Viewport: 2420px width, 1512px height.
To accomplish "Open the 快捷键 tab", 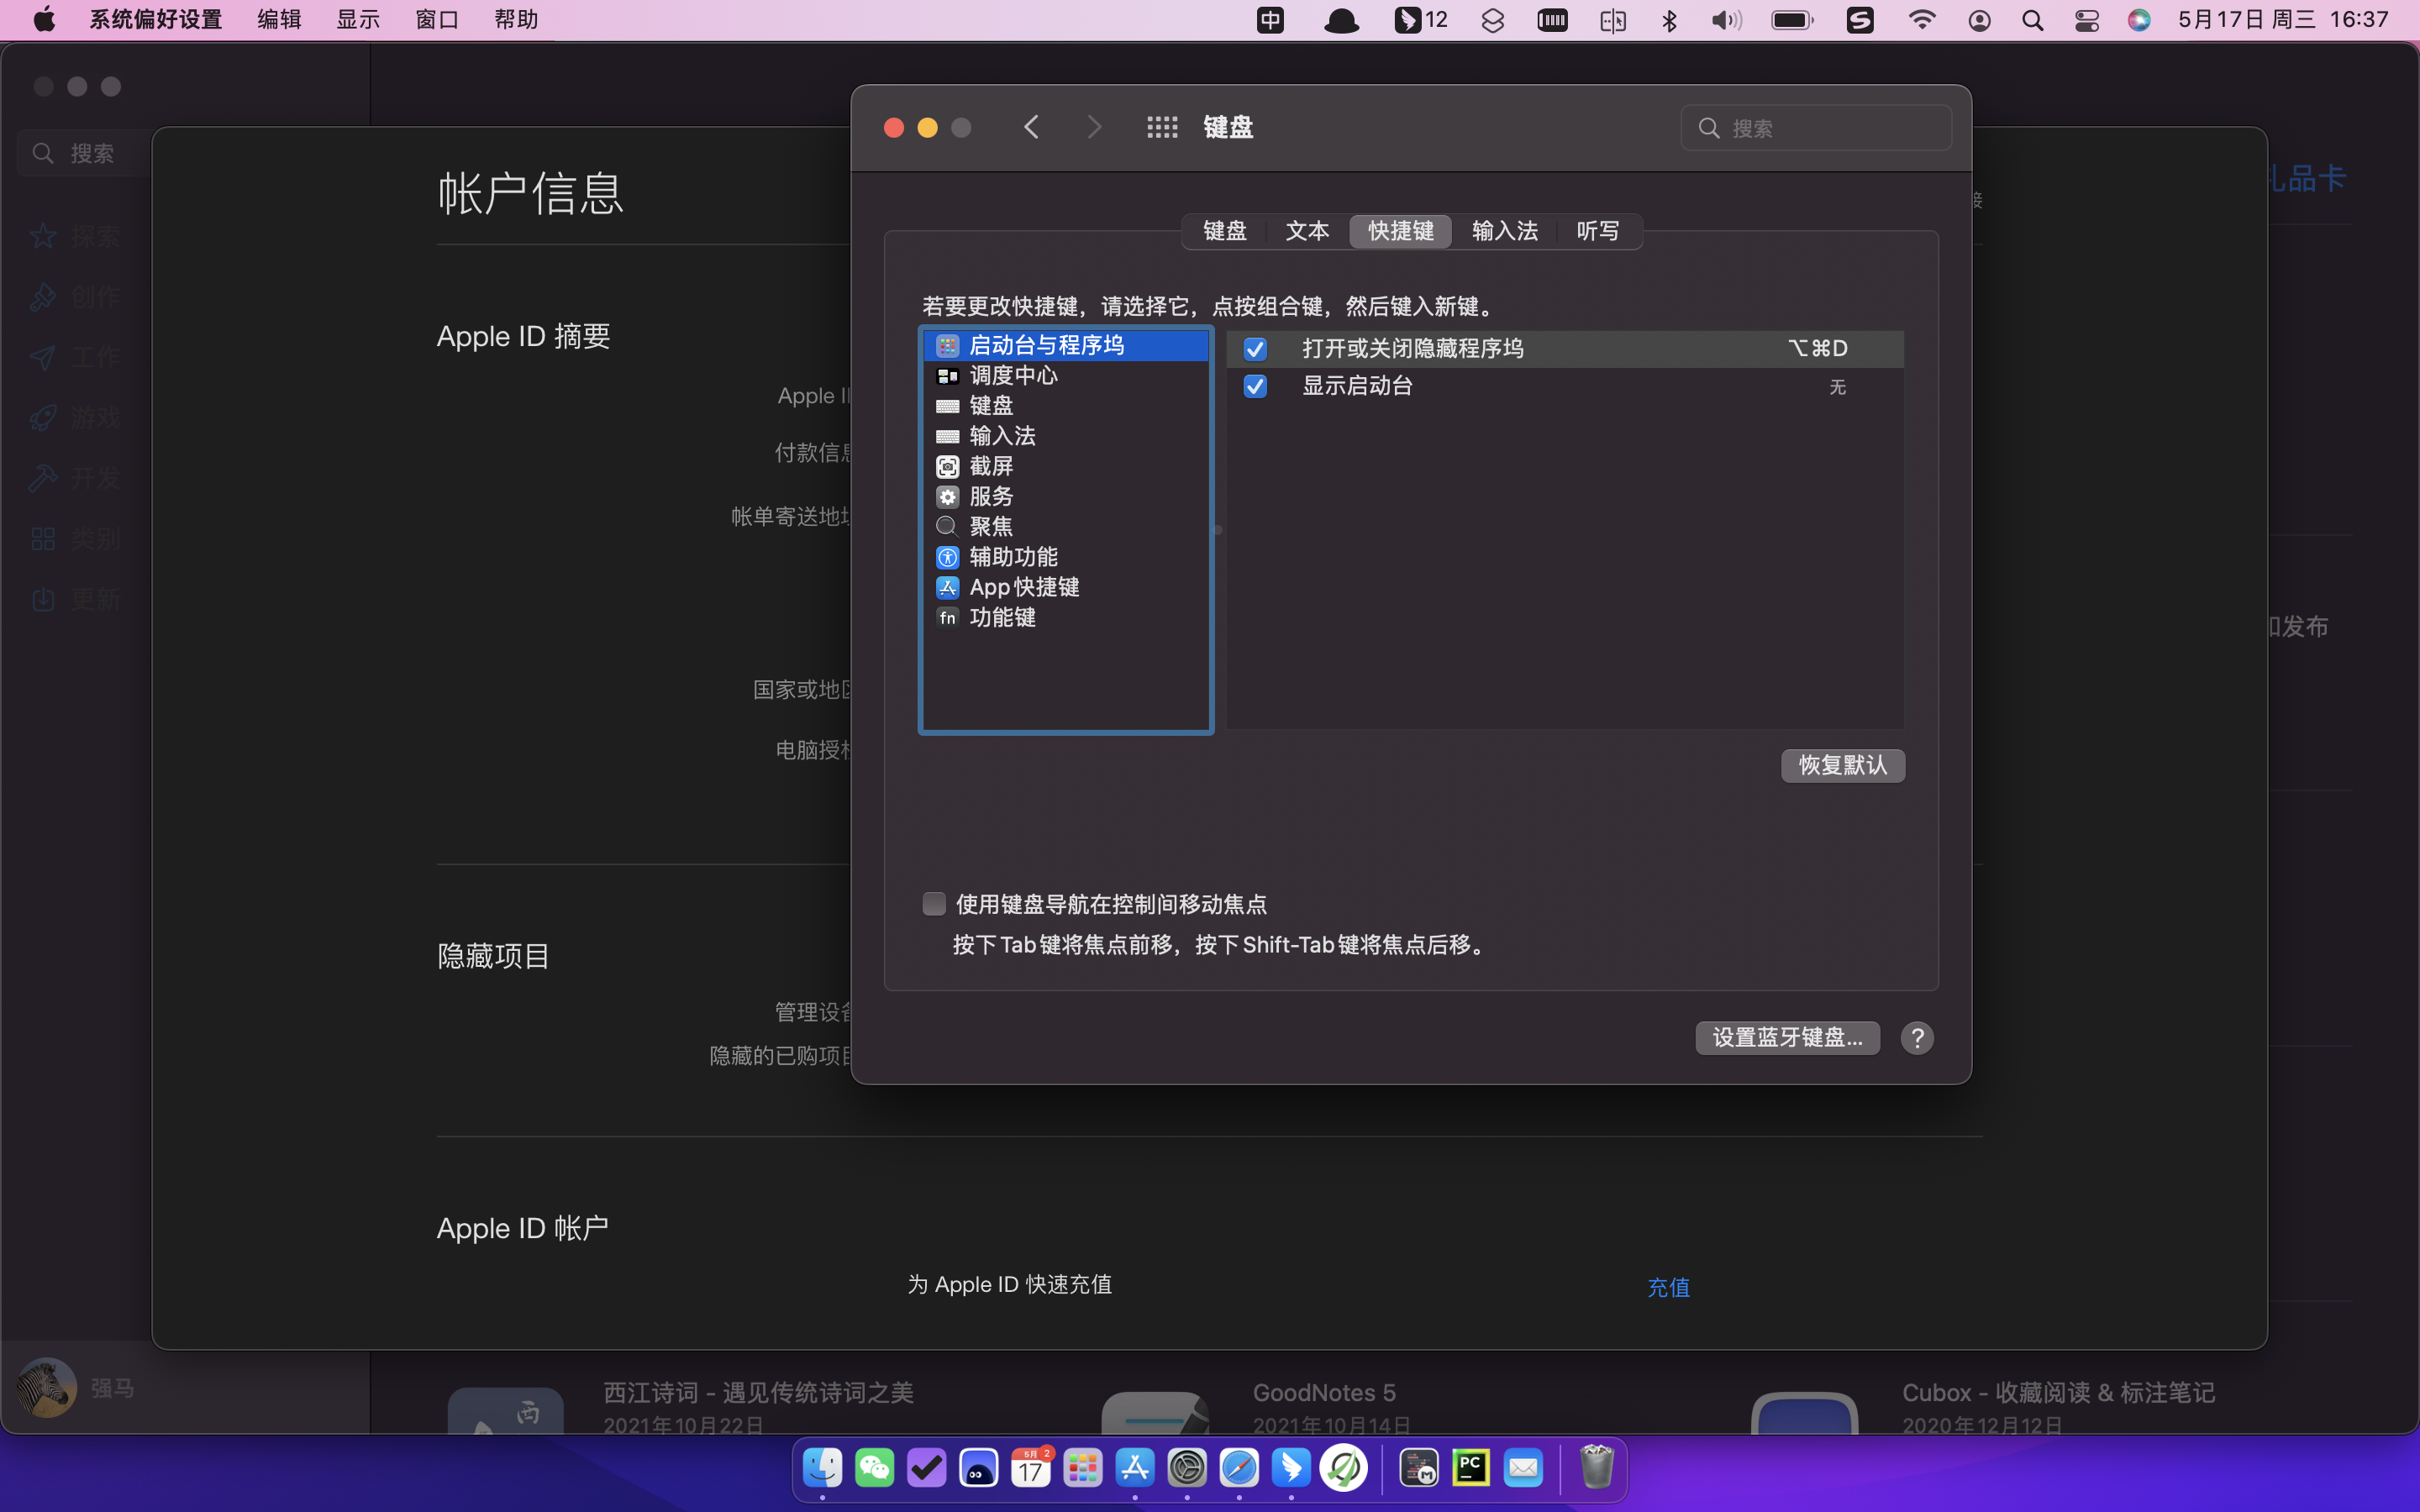I will click(x=1400, y=231).
